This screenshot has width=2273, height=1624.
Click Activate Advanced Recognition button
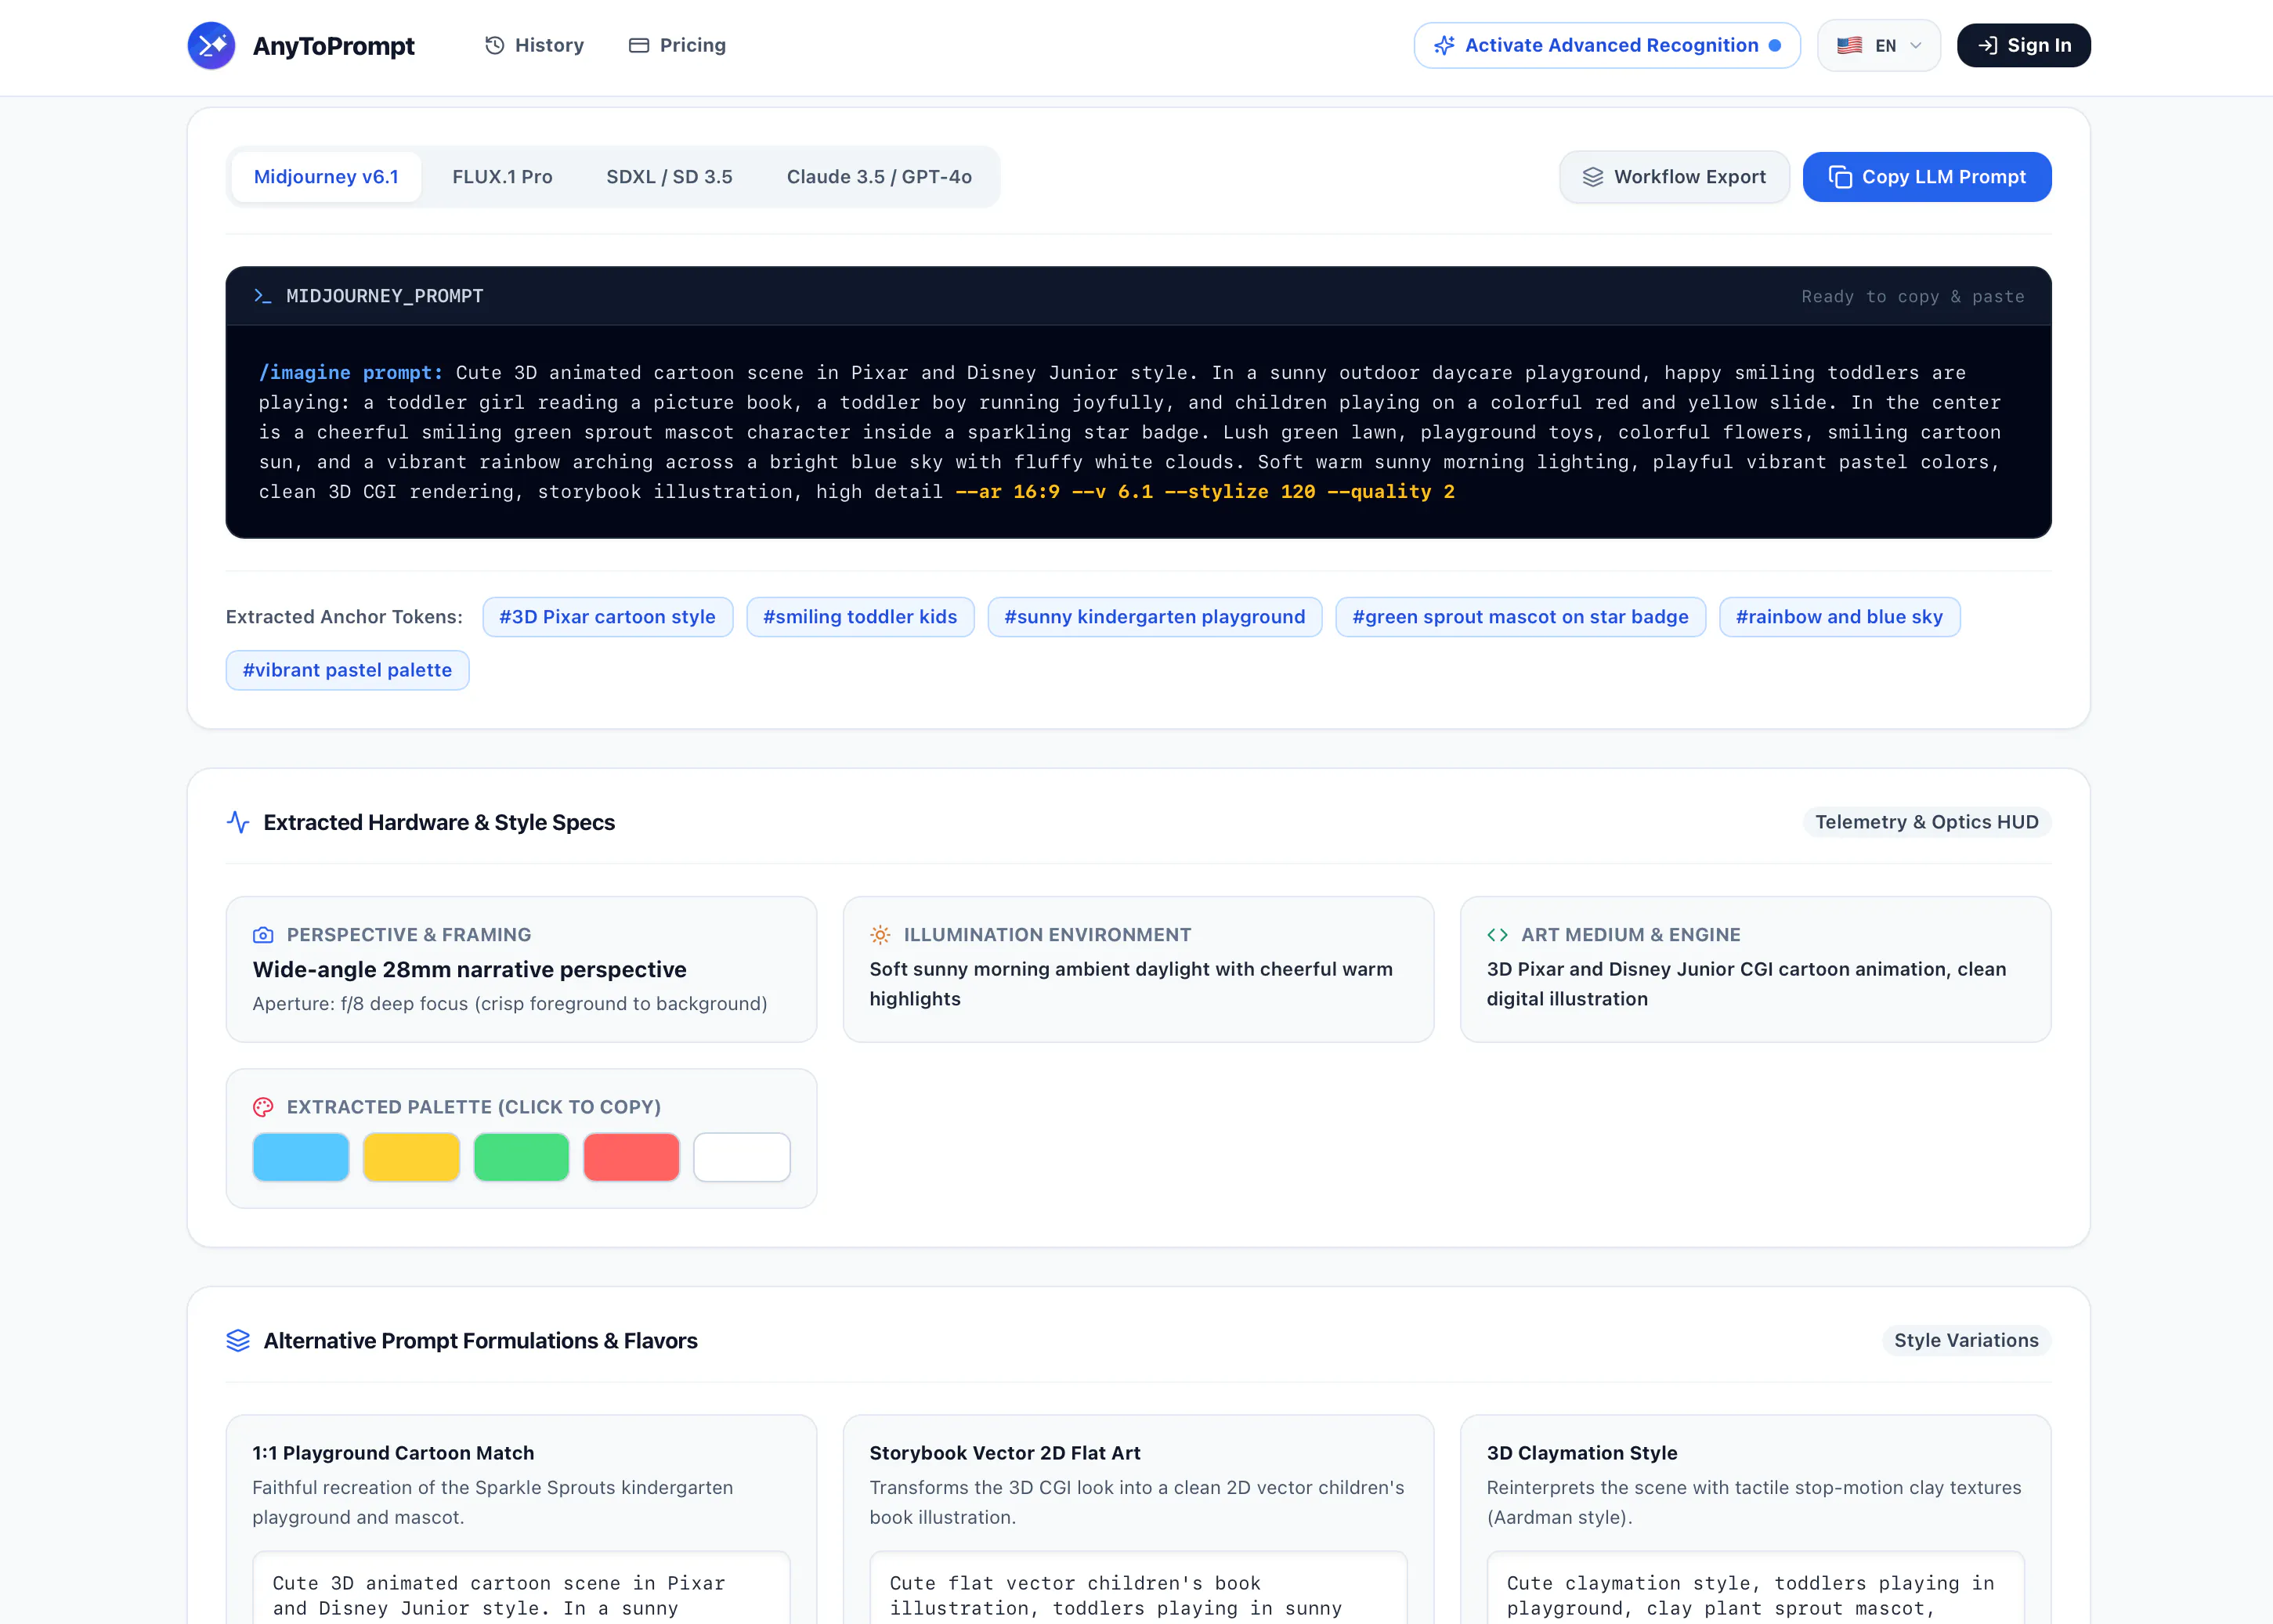1606,45
